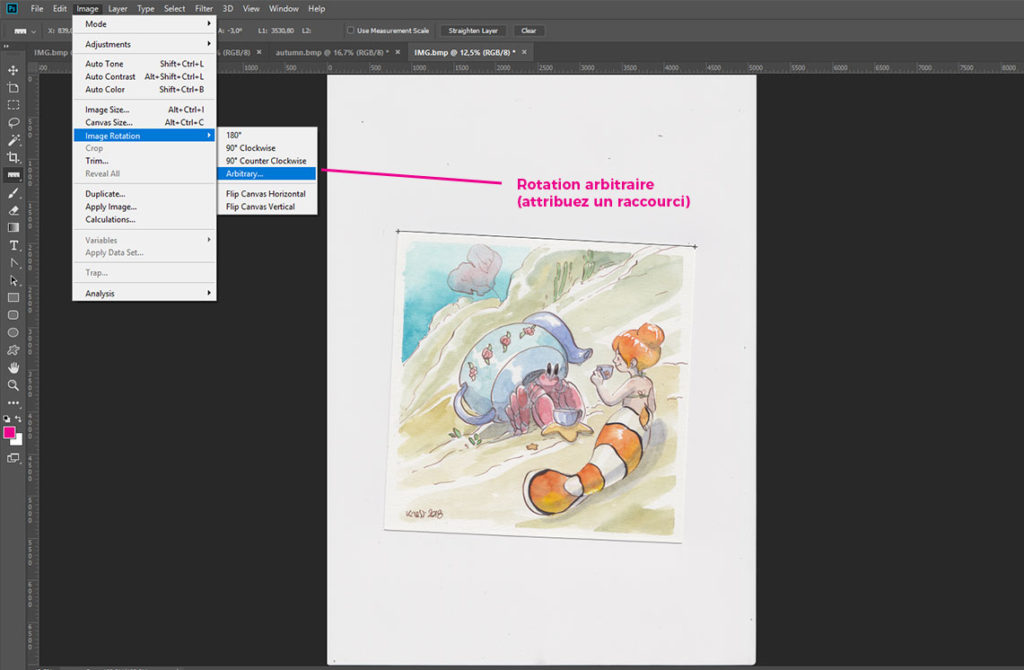The image size is (1024, 670).
Task: Select the Custom Shape tool
Action: [x=13, y=350]
